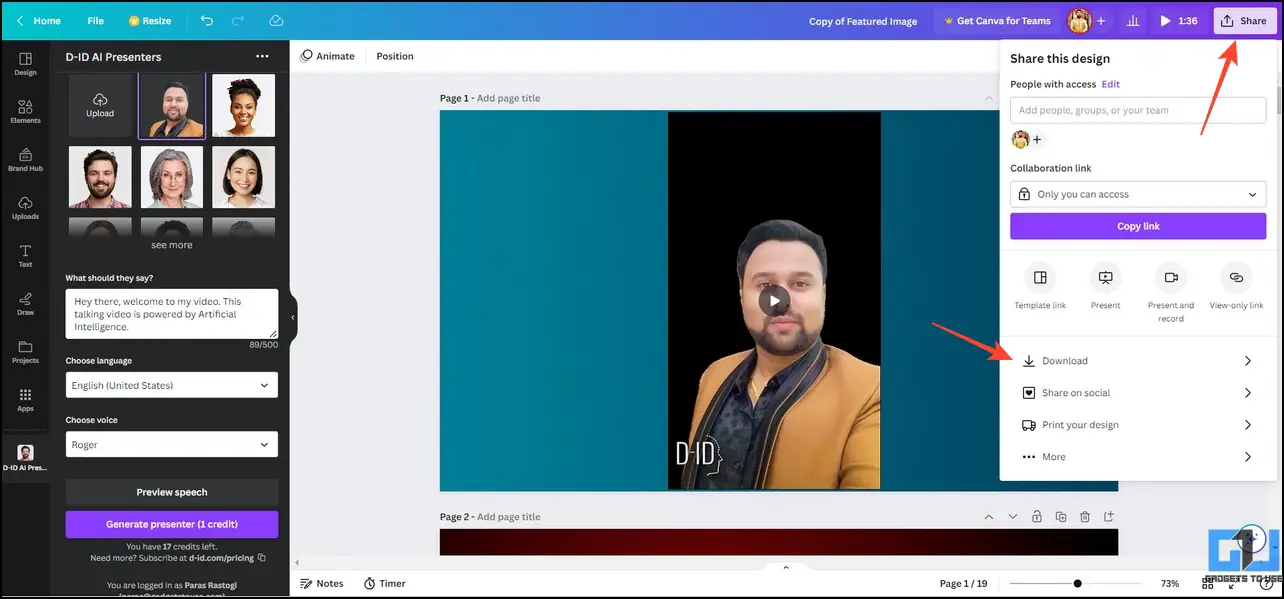
Task: Click Add page title for Page 1
Action: coord(508,98)
